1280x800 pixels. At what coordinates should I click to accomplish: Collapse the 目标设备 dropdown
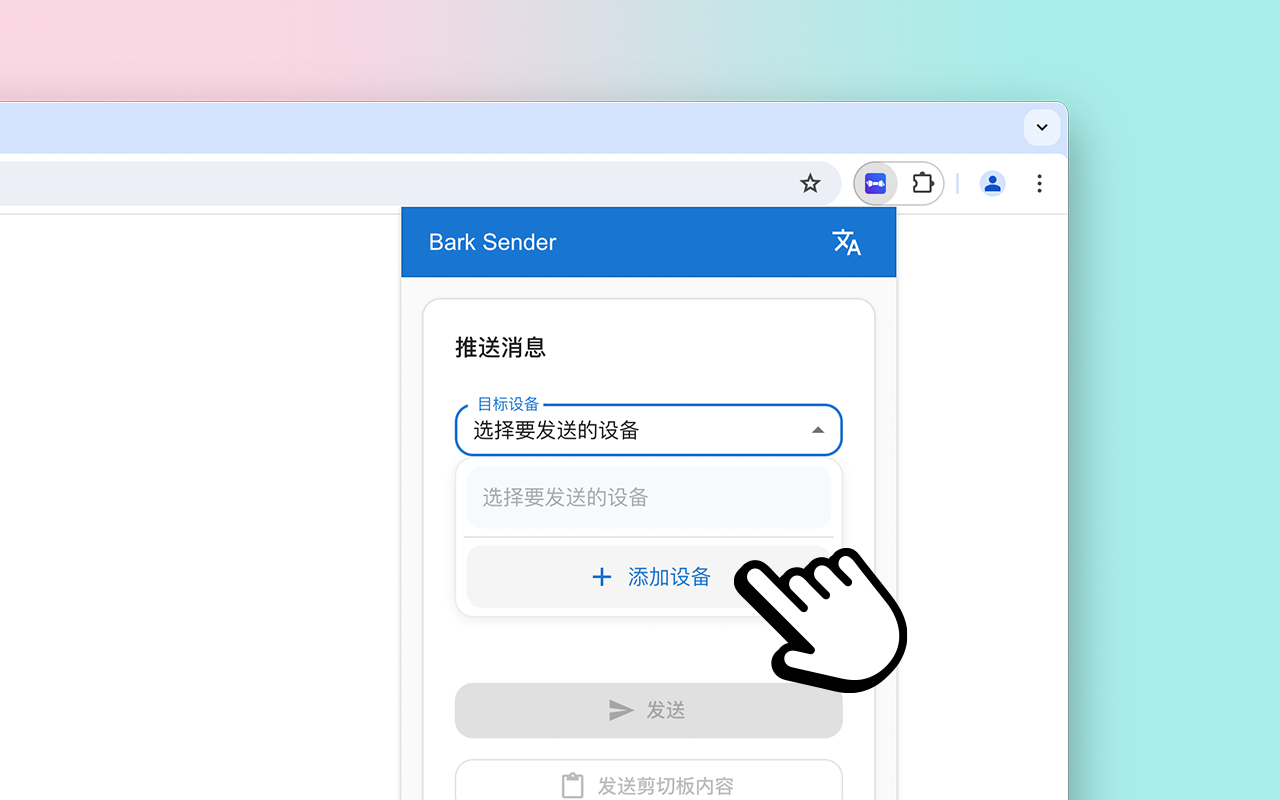tap(649, 430)
